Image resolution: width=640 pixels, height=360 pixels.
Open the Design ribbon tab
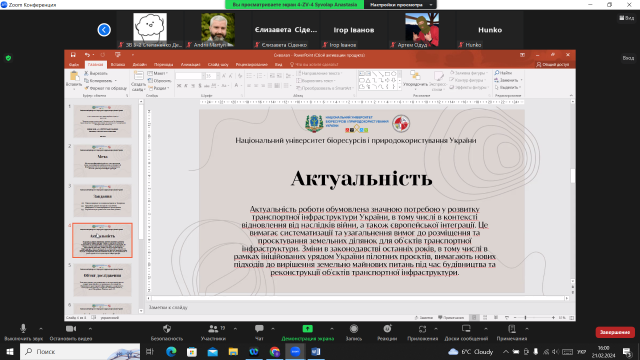point(140,64)
